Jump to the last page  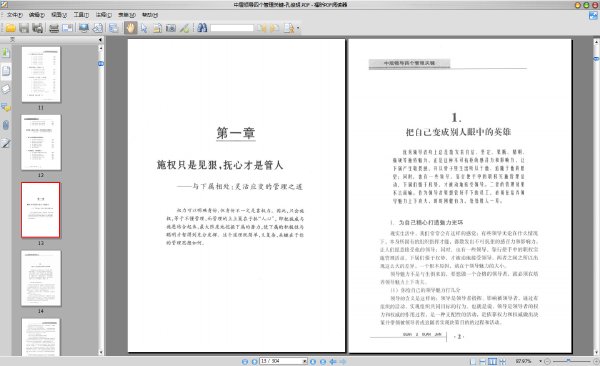point(323,361)
